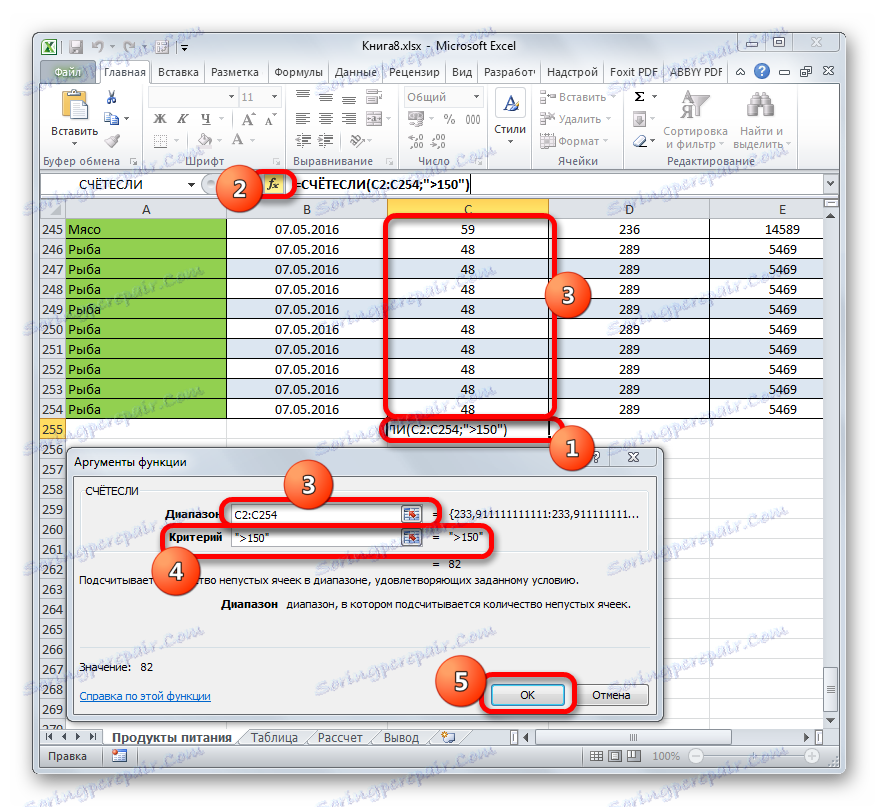Viewport: 879px width, 807px height.
Task: Increase font size with large A icon
Action: pyautogui.click(x=248, y=119)
